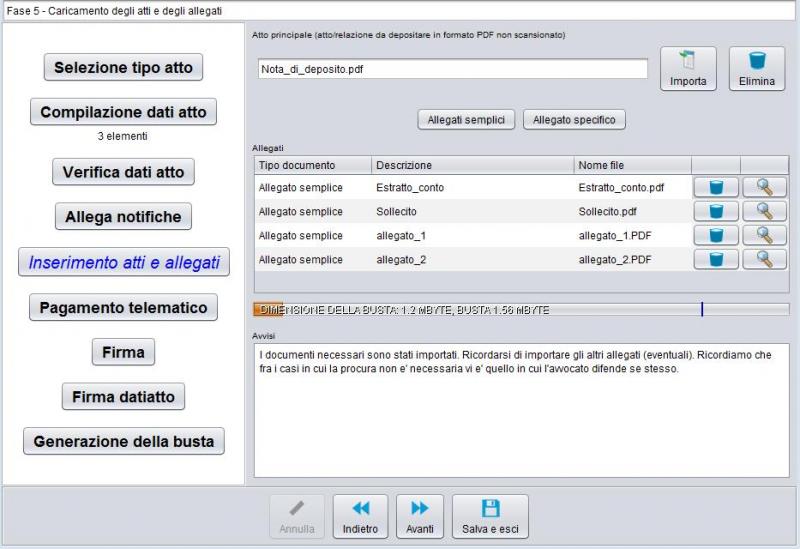Delete the allegato_2 attachment row
The width and height of the screenshot is (800, 549).
(x=716, y=259)
